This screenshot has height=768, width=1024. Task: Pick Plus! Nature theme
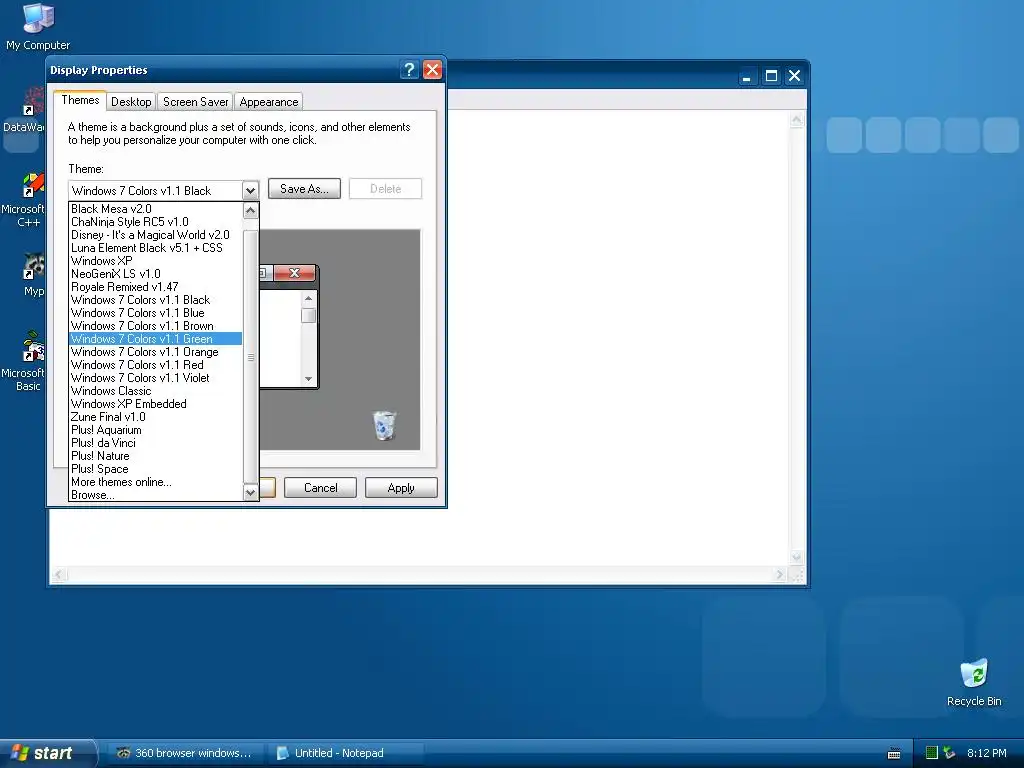pyautogui.click(x=155, y=456)
